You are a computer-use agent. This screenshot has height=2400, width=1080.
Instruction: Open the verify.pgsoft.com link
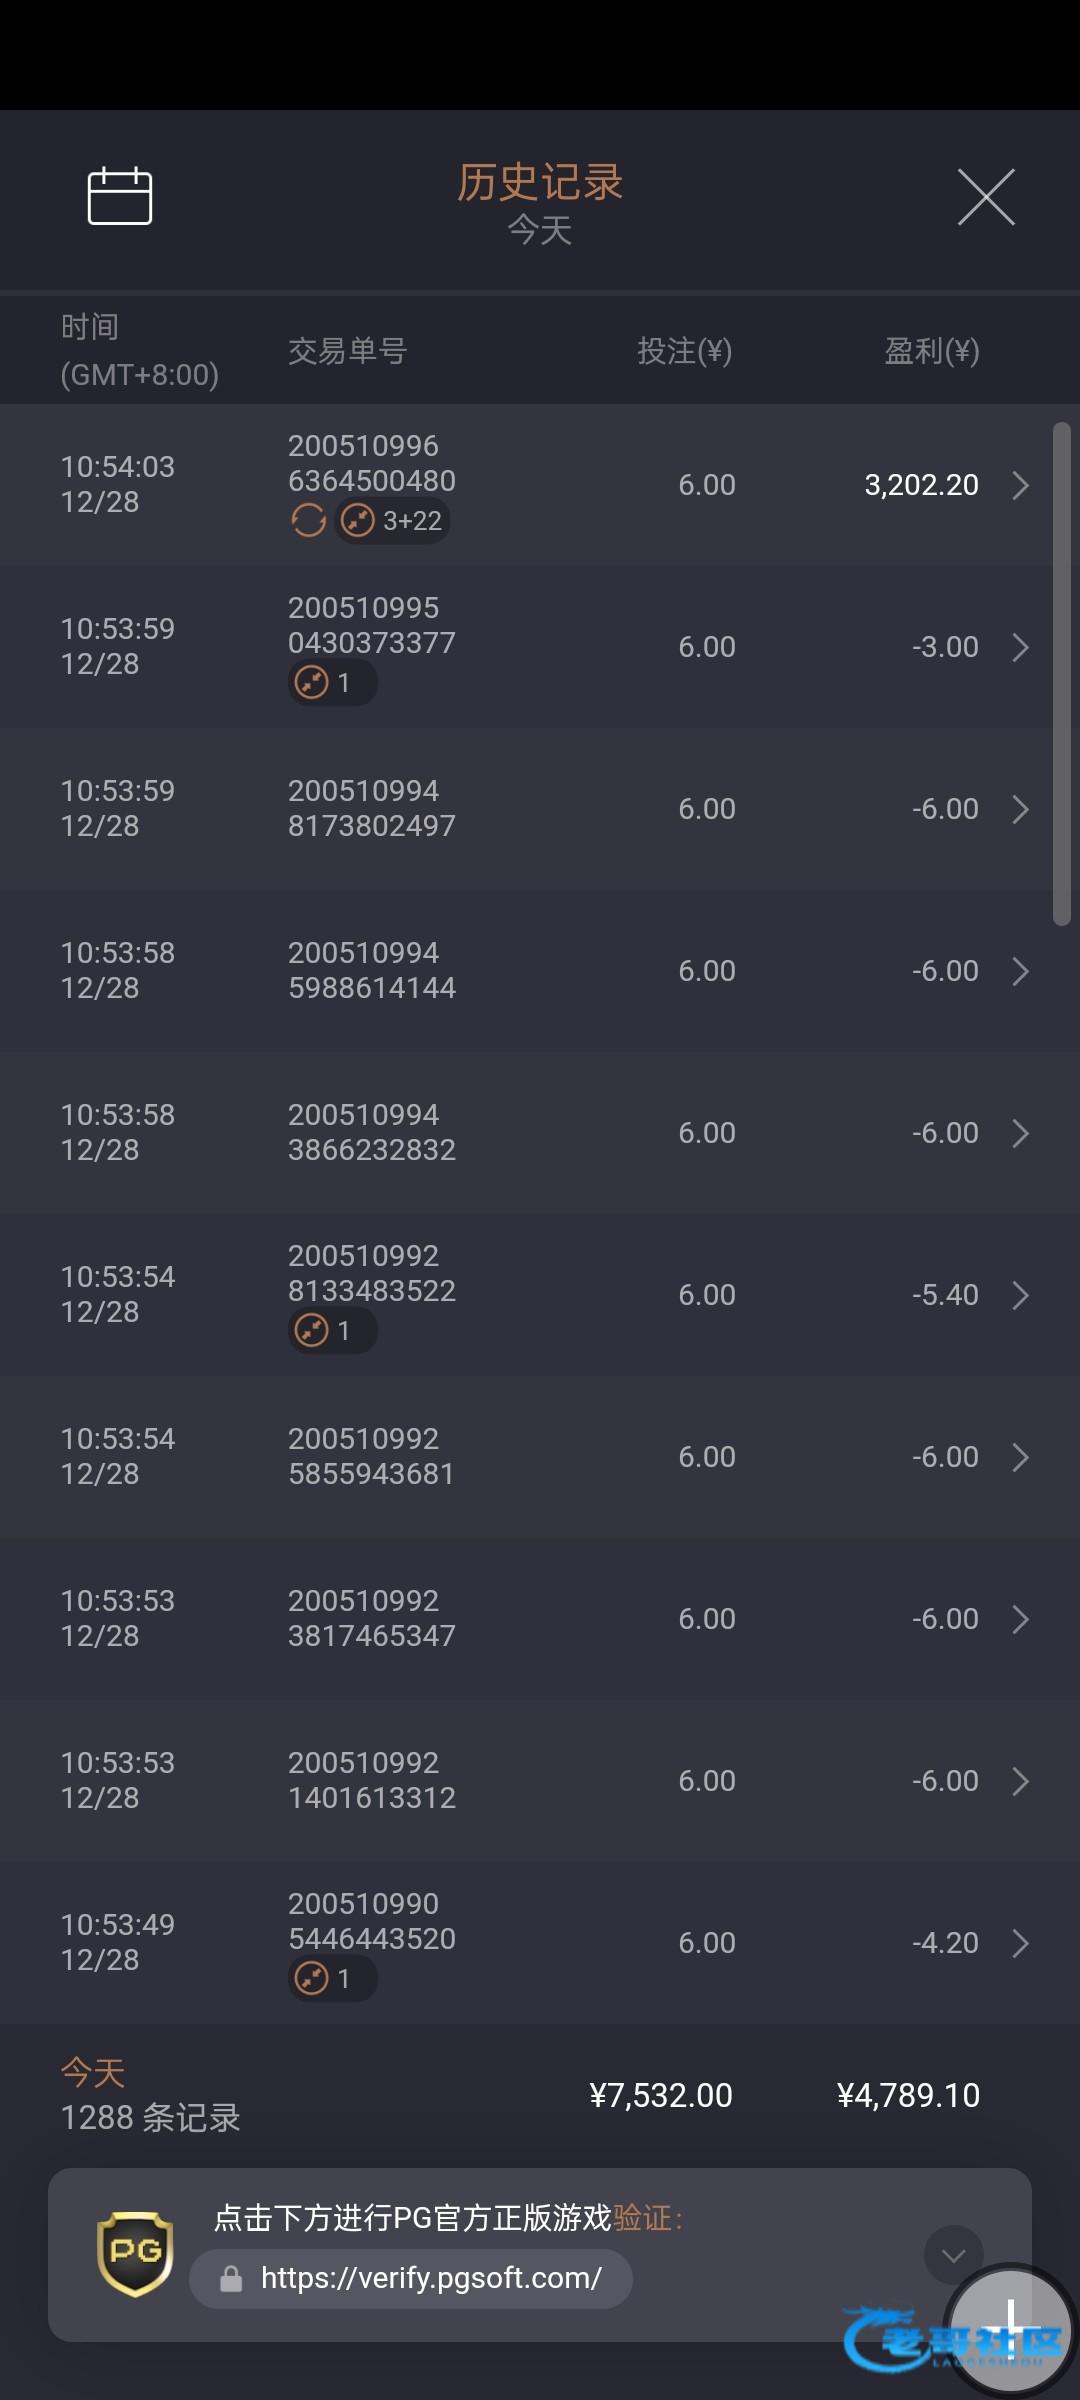(430, 2279)
